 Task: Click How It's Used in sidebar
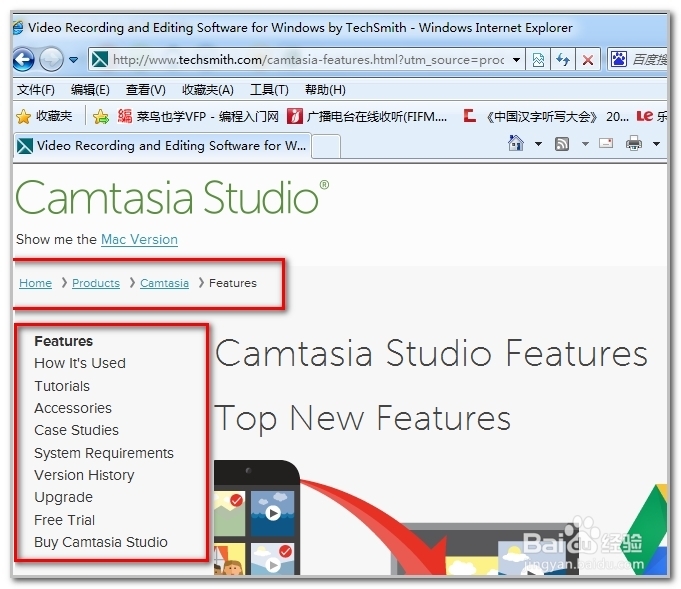[80, 363]
